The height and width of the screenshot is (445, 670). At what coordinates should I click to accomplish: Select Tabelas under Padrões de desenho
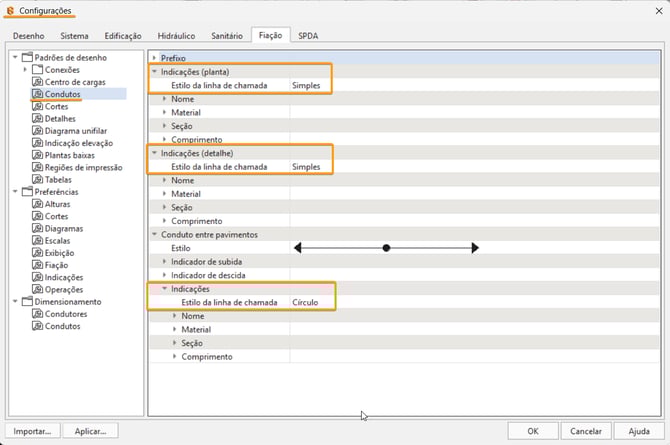(61, 179)
